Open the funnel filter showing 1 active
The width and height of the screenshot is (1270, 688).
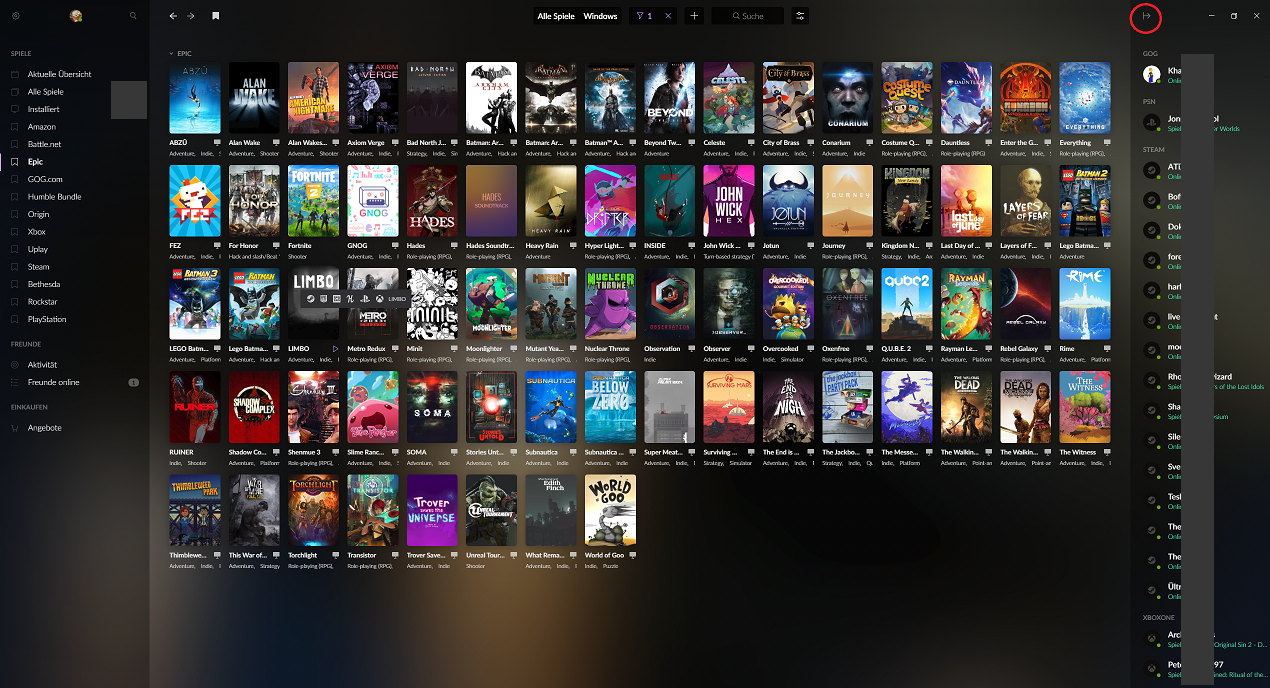(x=643, y=16)
